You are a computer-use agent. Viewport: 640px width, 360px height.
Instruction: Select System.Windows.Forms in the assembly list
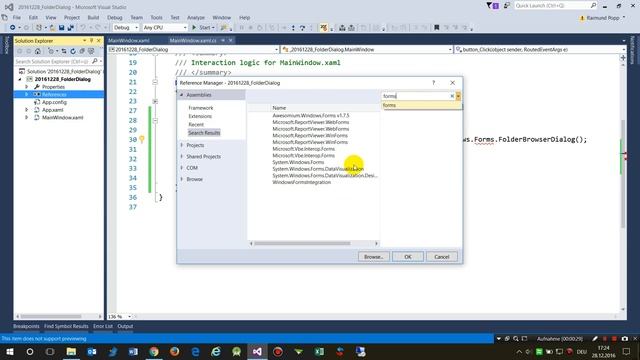298,162
